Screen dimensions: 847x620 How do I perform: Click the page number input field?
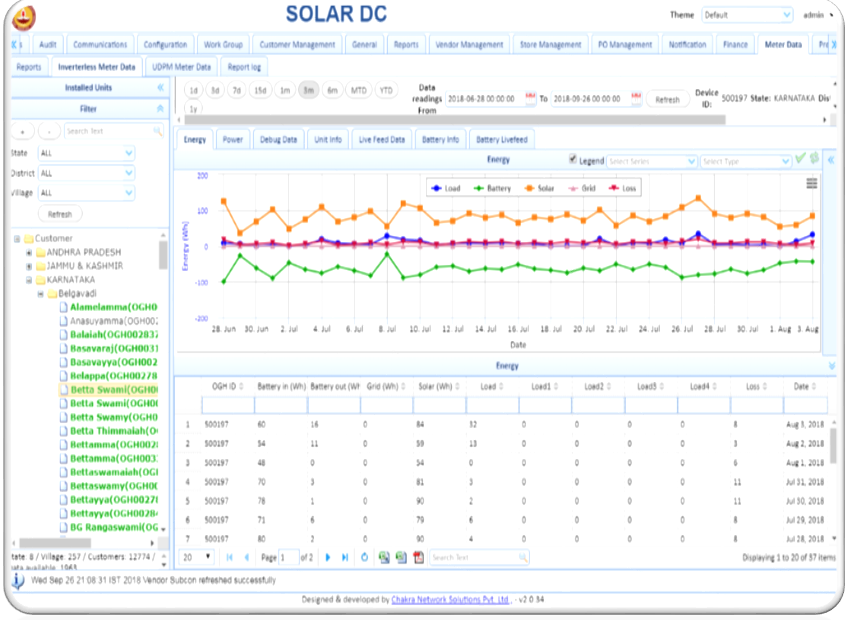coord(288,557)
